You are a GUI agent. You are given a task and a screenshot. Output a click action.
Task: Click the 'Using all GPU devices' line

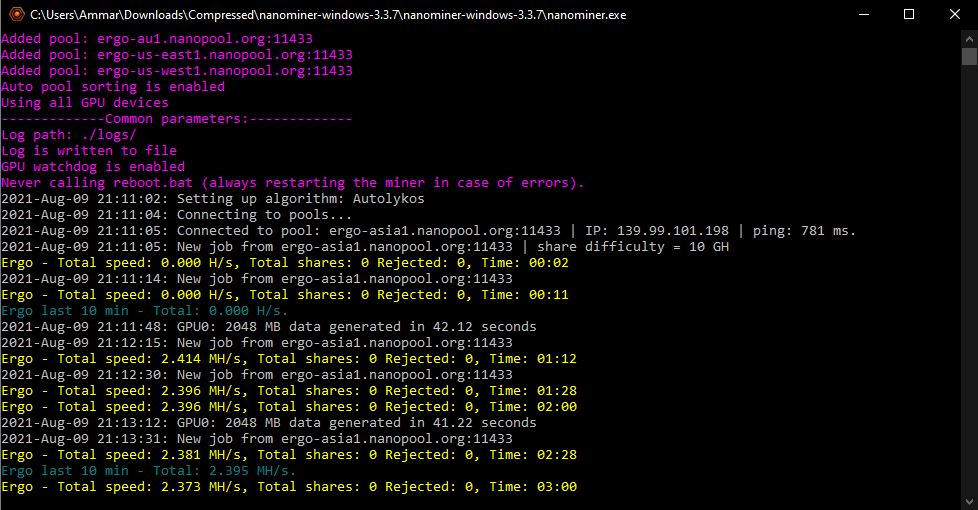click(x=85, y=103)
